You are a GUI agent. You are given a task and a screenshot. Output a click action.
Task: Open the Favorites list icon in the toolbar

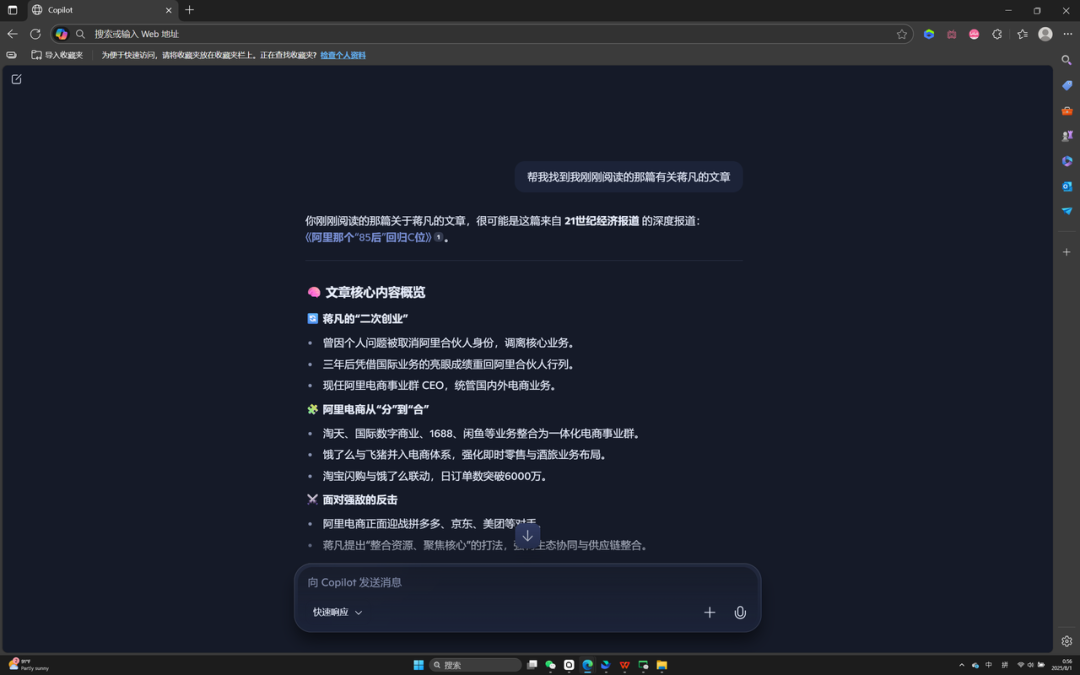click(x=1021, y=33)
